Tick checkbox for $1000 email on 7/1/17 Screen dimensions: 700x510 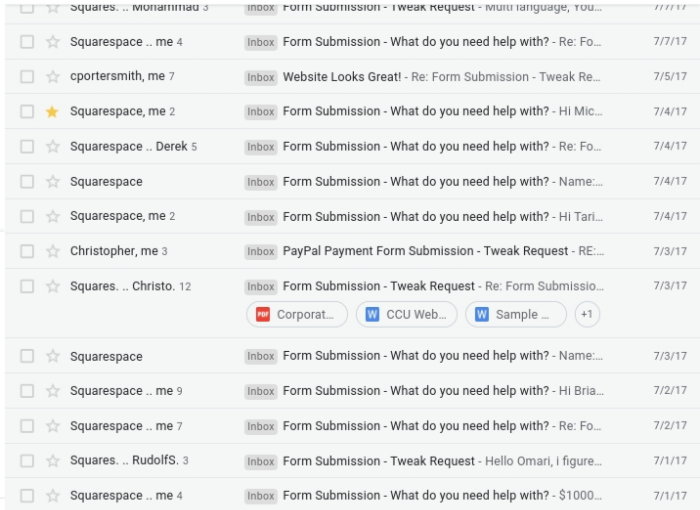pyautogui.click(x=27, y=496)
